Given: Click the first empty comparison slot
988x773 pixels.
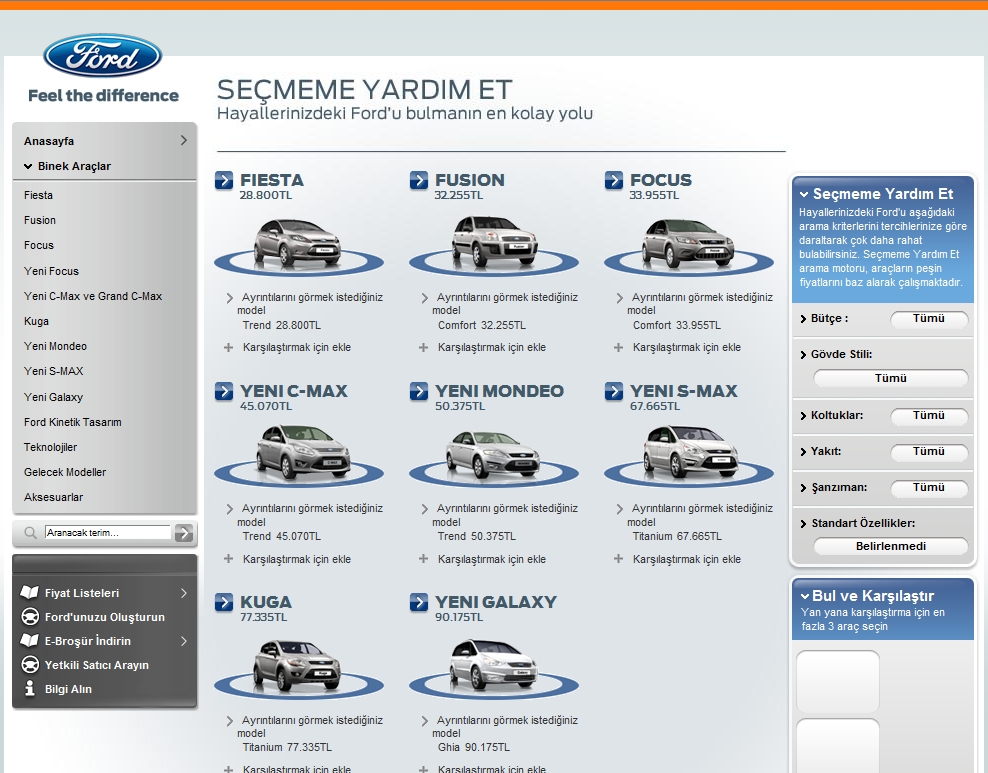Looking at the screenshot, I should coord(838,682).
